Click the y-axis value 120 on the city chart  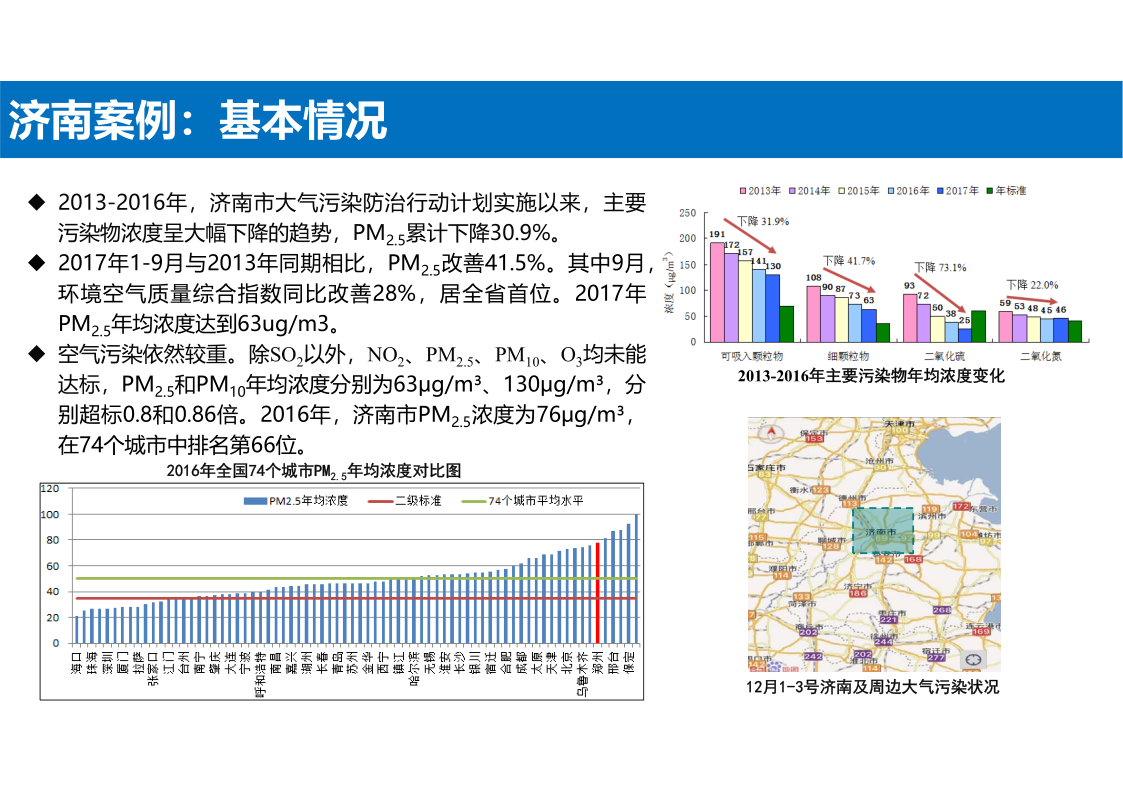(50, 488)
